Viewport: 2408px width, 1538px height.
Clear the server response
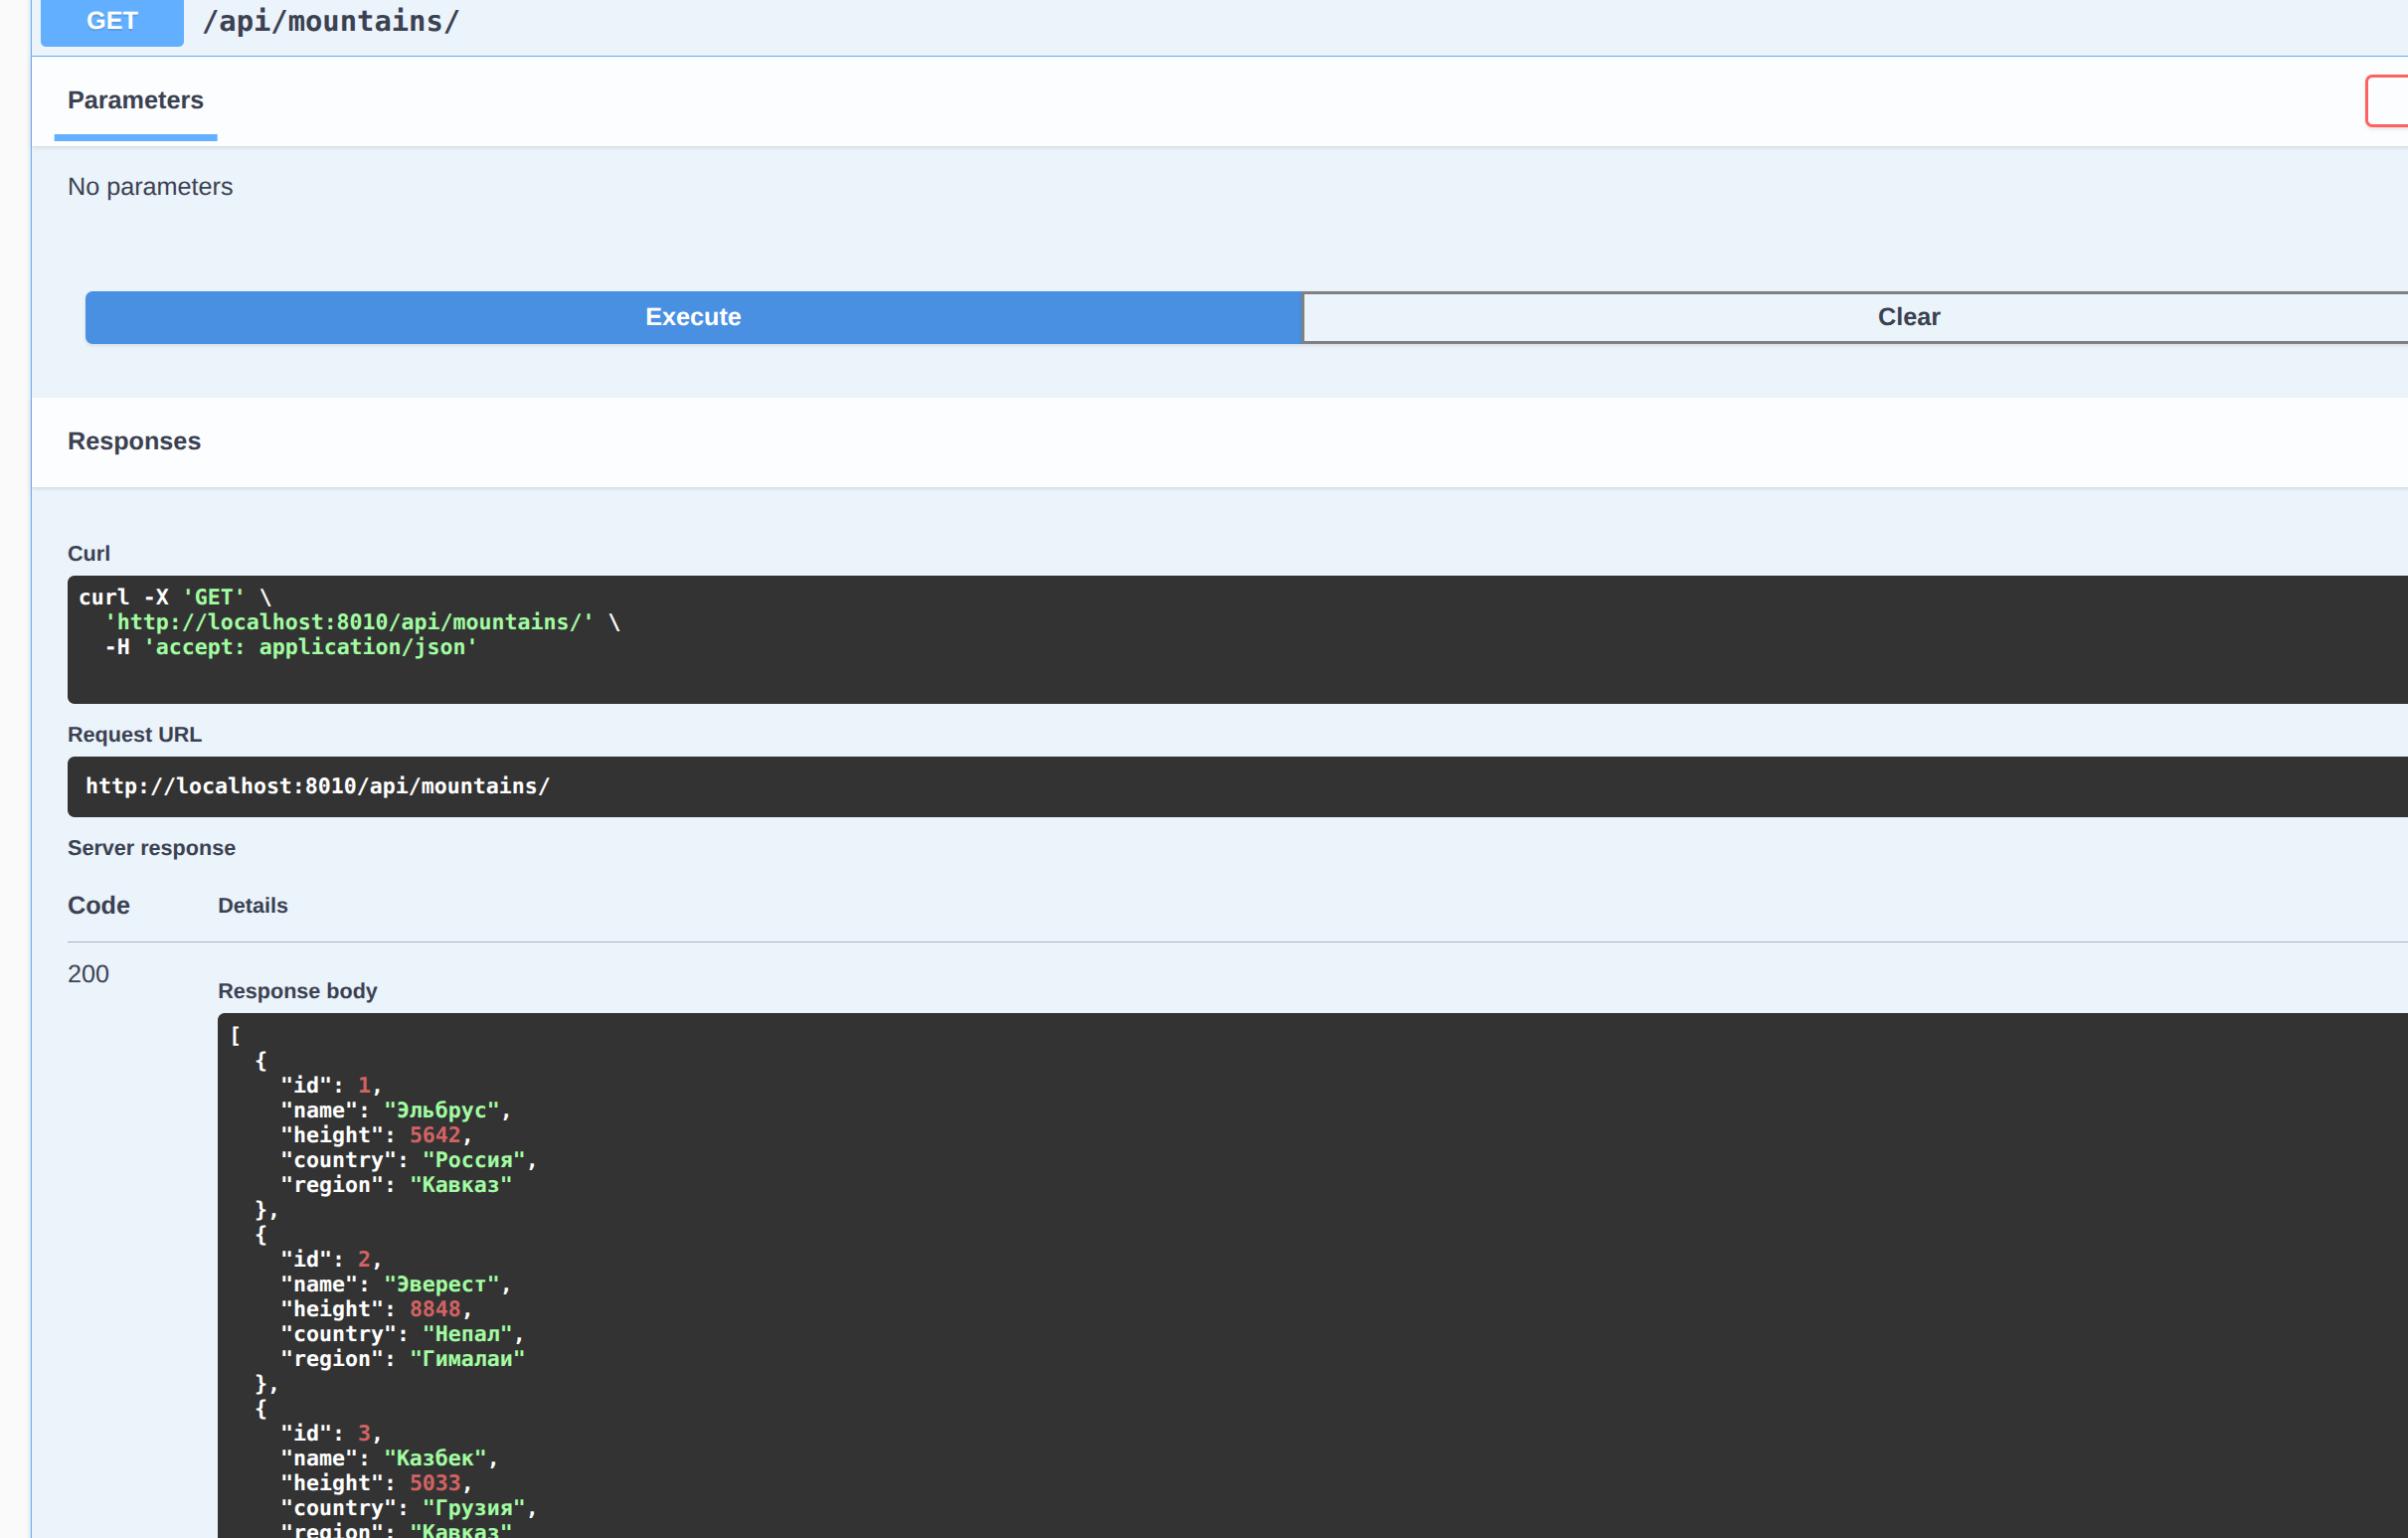(x=1906, y=317)
